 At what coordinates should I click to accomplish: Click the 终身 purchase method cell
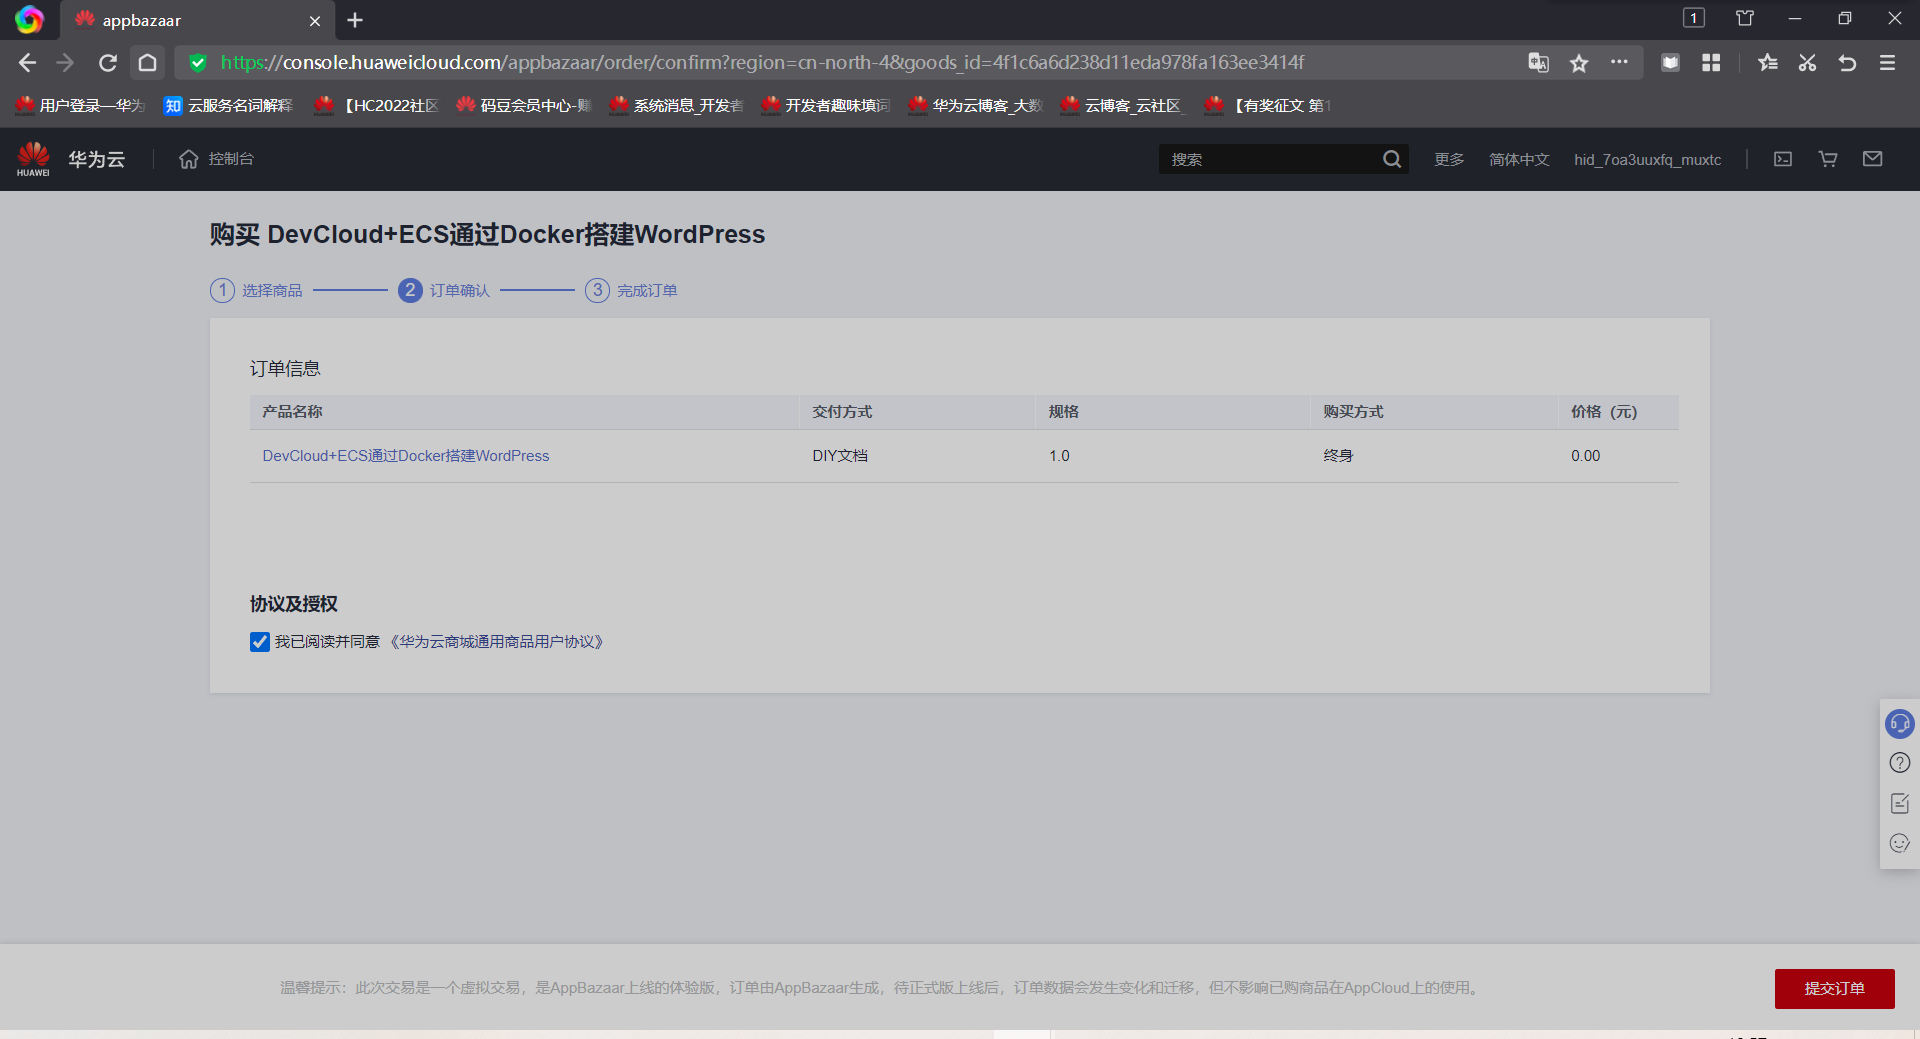1338,456
